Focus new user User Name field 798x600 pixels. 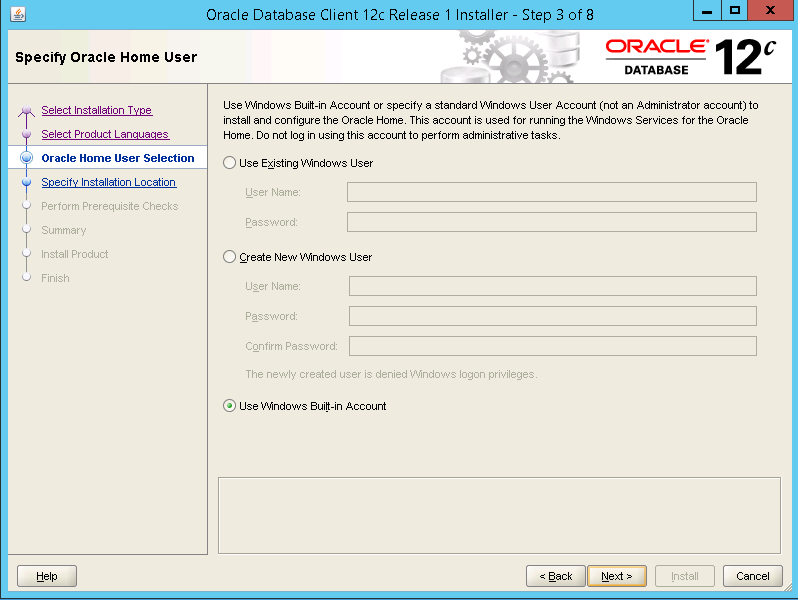point(553,286)
